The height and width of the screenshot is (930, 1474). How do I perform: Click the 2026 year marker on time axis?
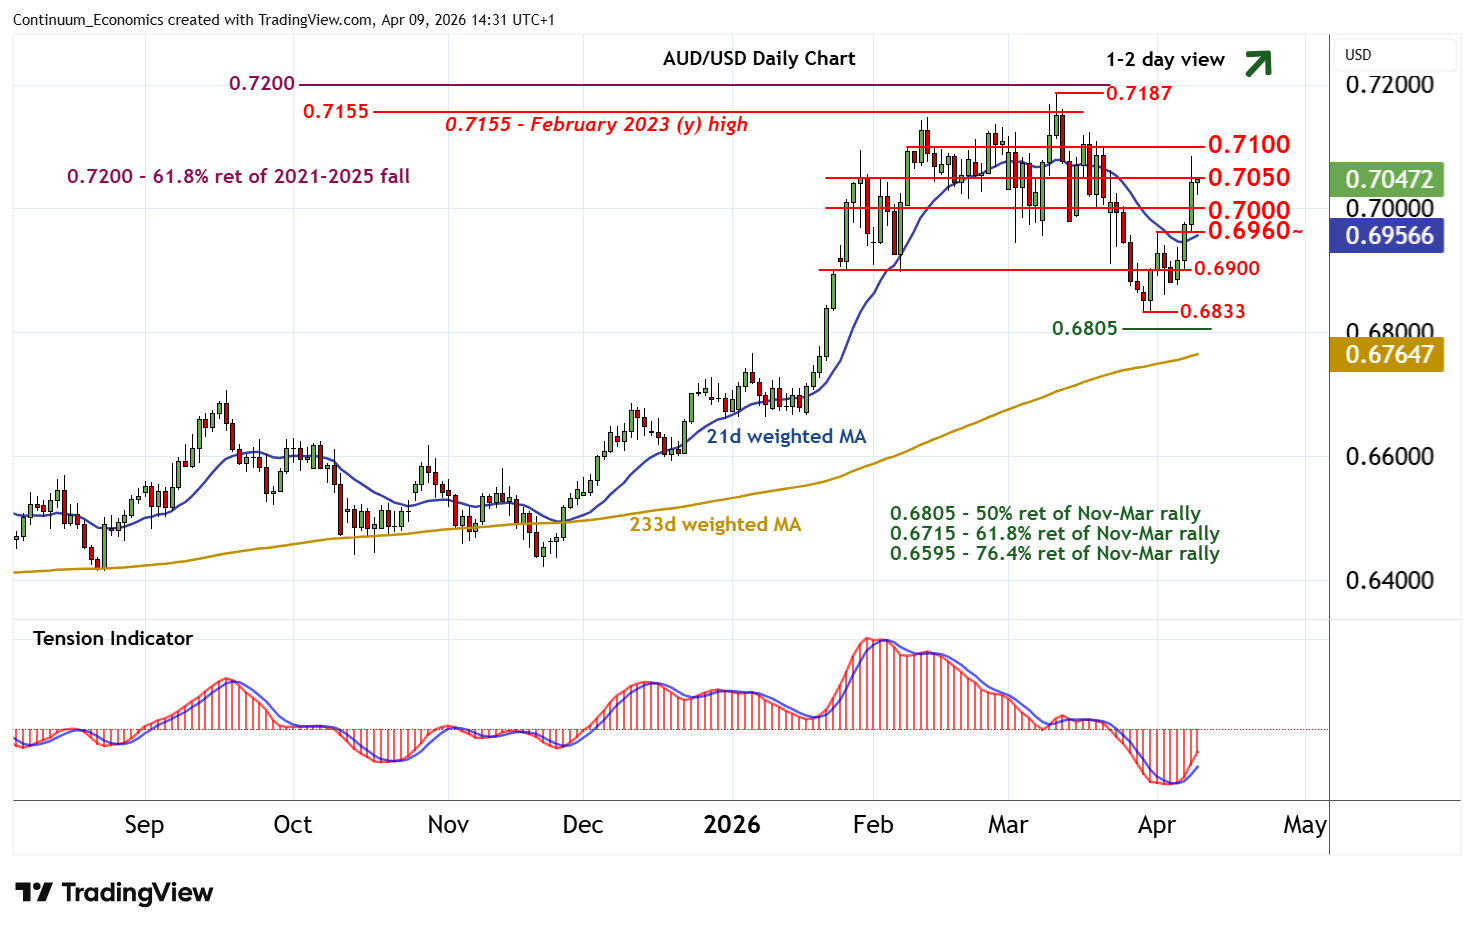pyautogui.click(x=731, y=825)
